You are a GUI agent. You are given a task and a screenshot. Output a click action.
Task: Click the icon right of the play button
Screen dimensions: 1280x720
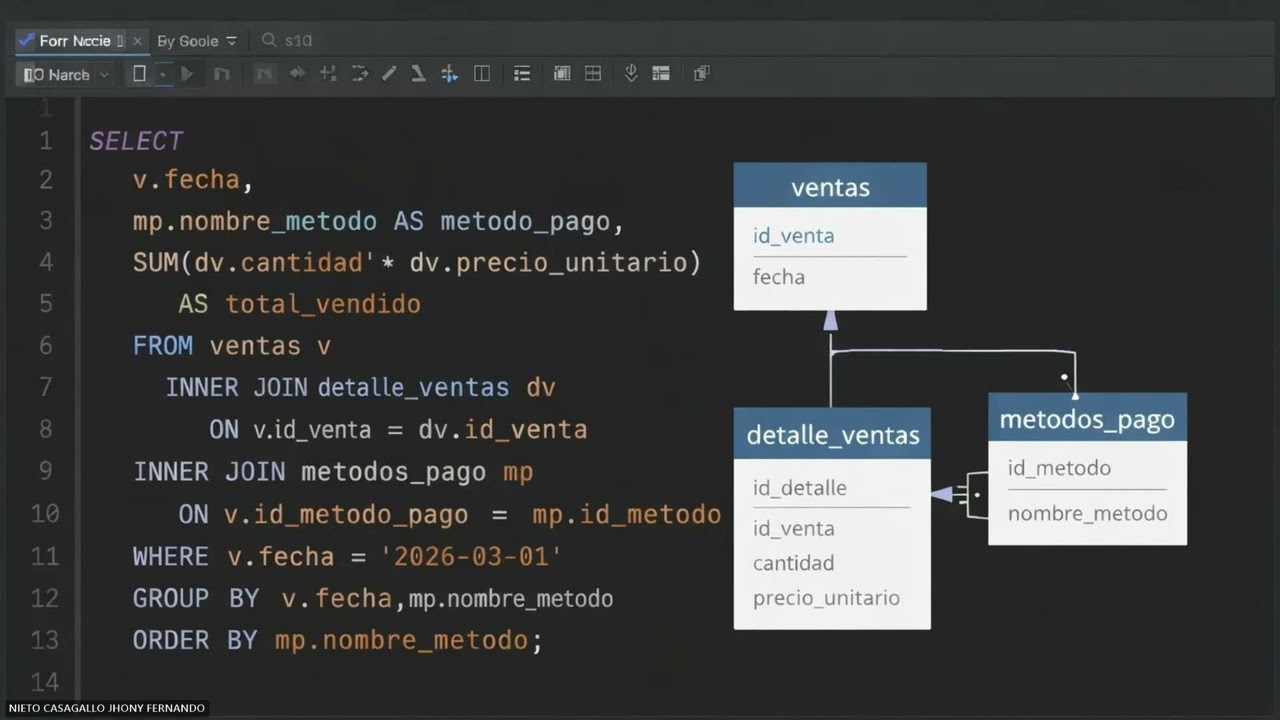pos(222,74)
